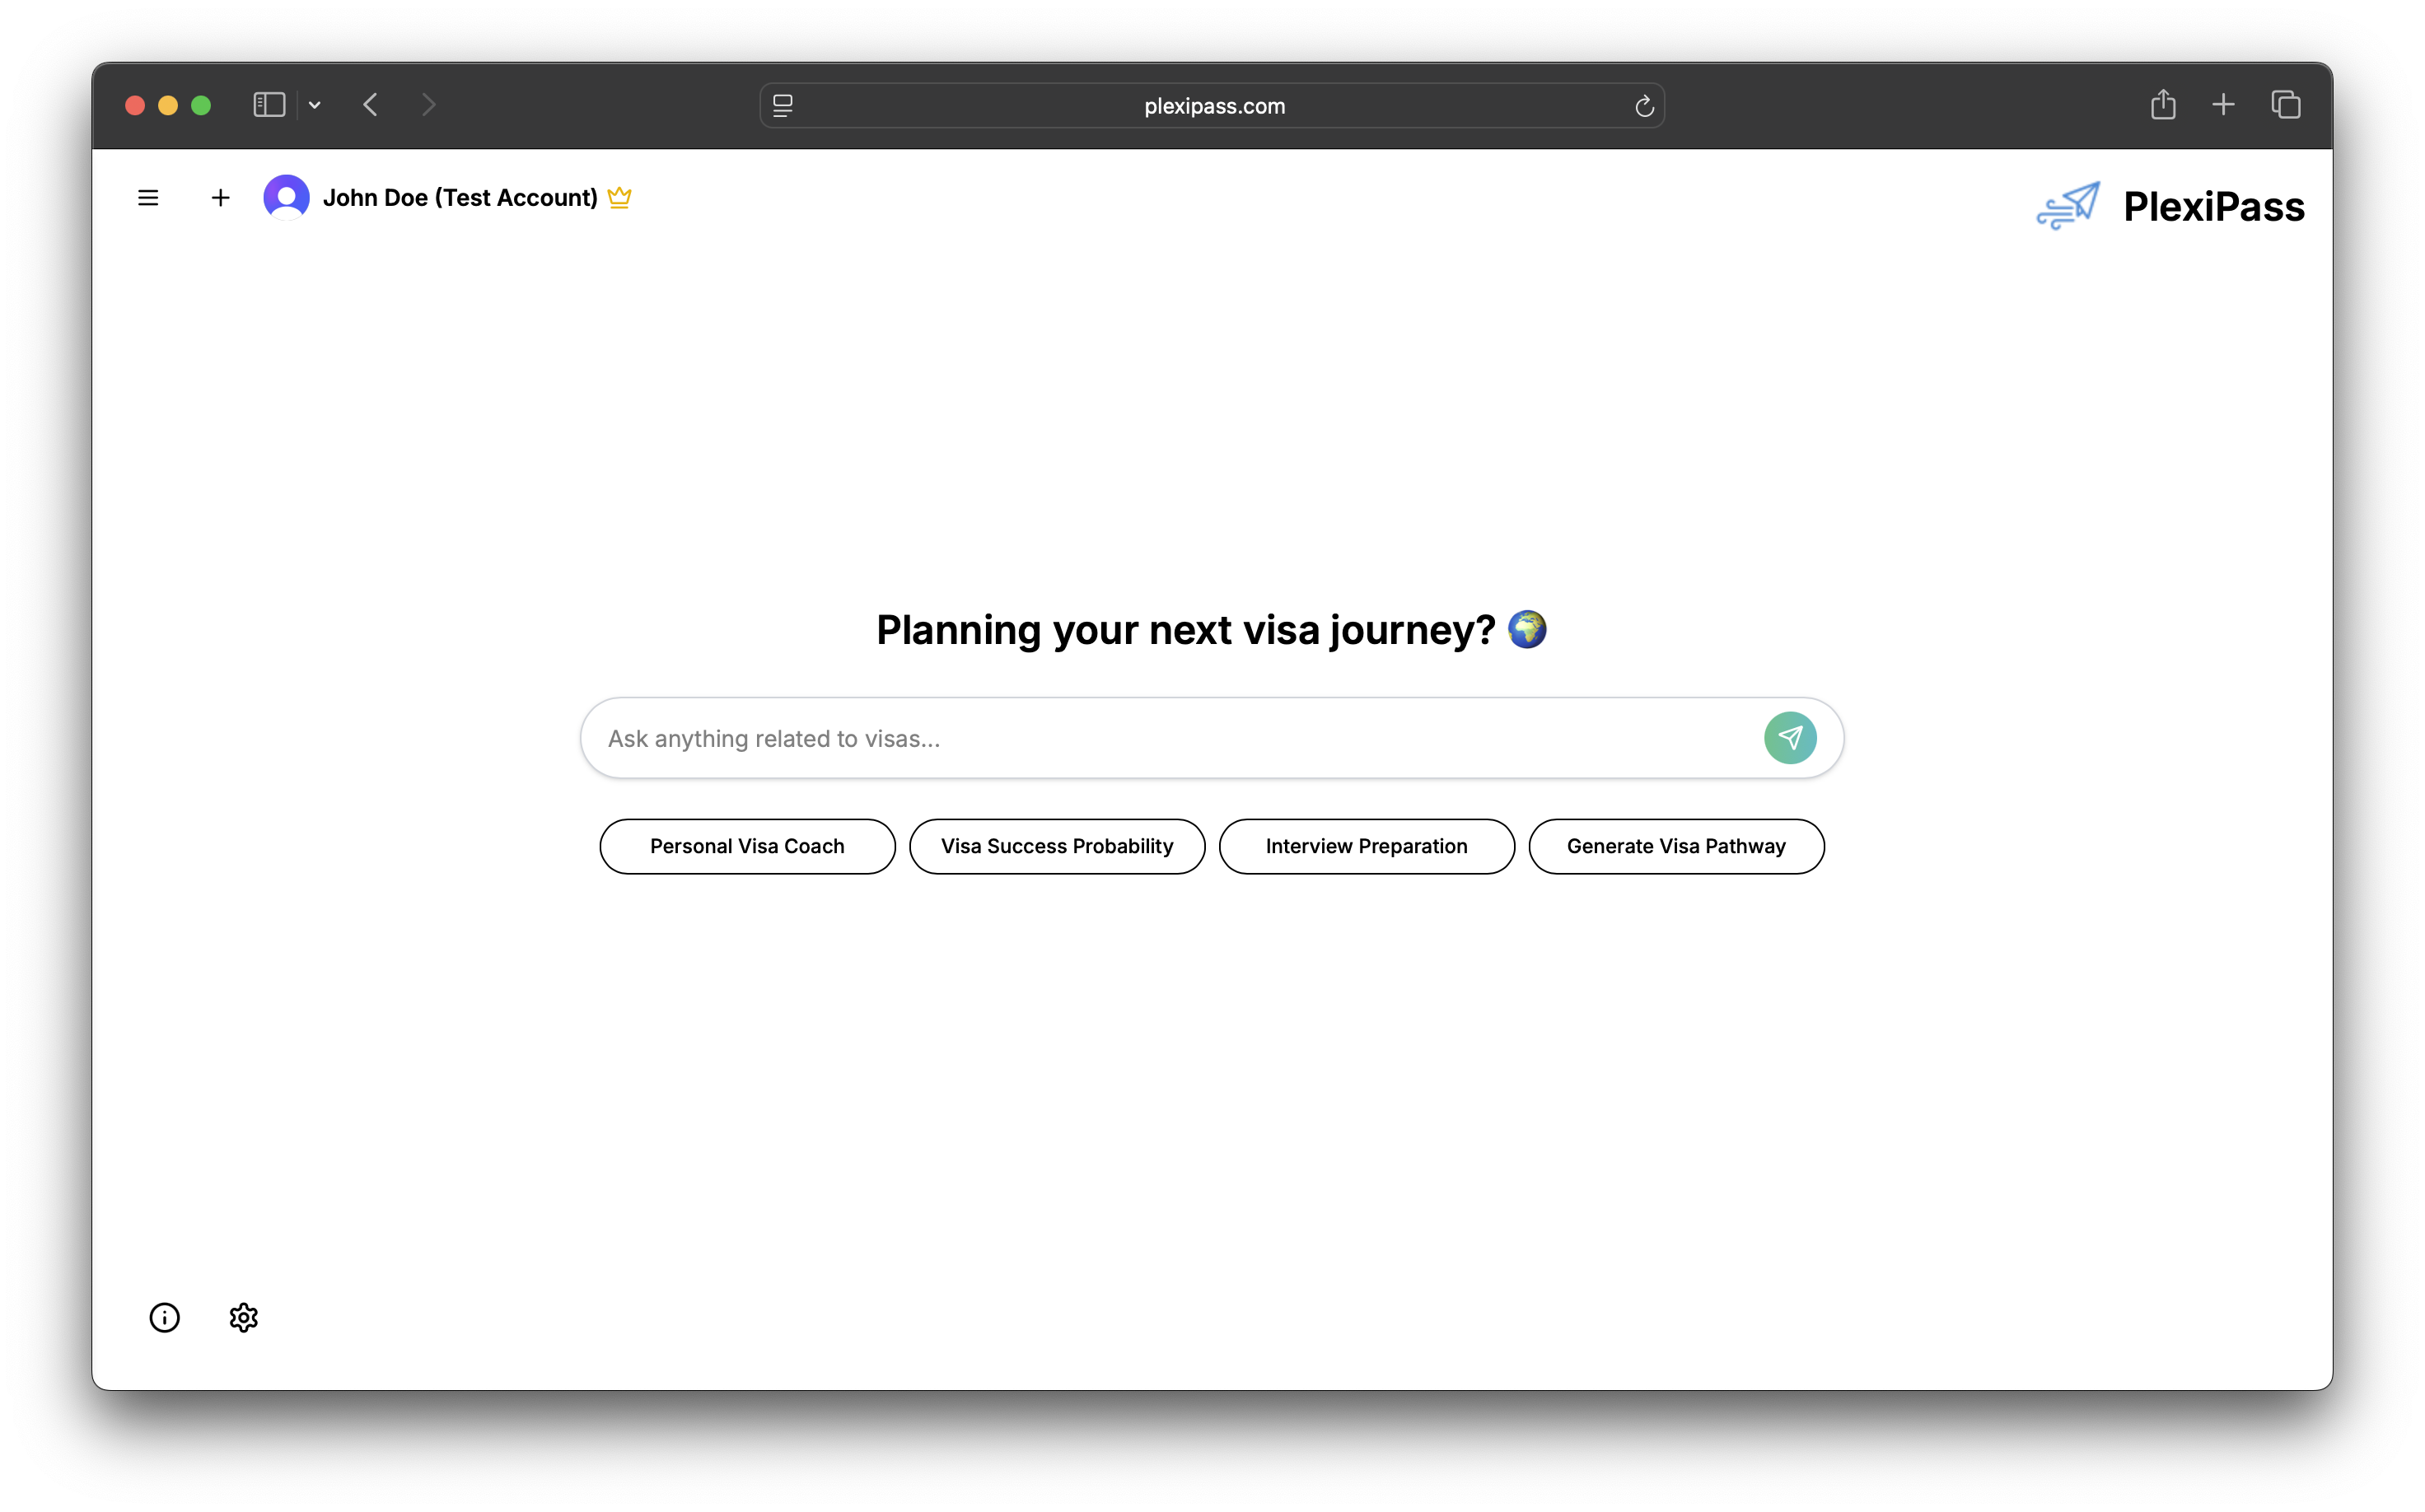Show tab overview
The image size is (2425, 1512).
pyautogui.click(x=2286, y=105)
